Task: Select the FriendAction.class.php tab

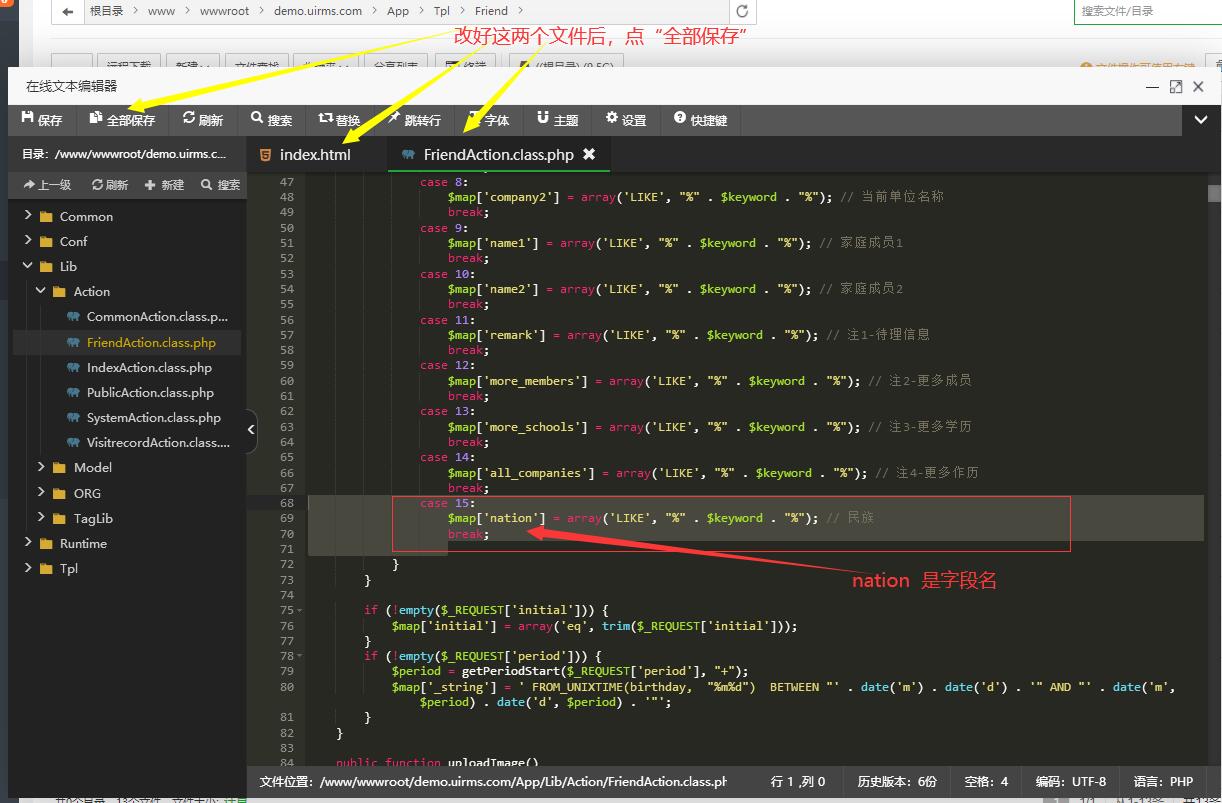Action: click(x=498, y=155)
